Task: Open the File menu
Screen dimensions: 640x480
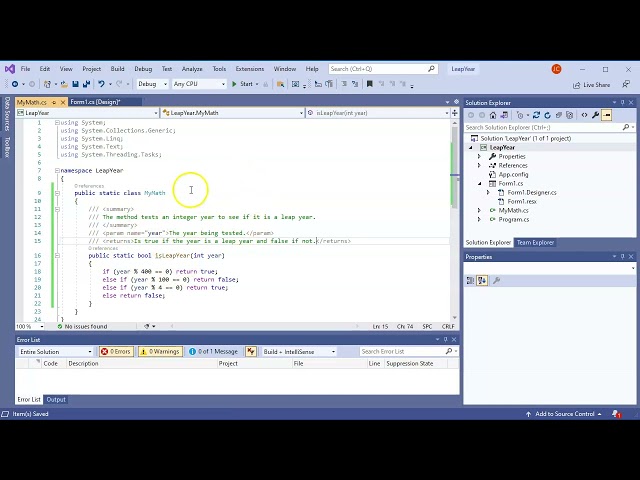Action: (x=25, y=69)
